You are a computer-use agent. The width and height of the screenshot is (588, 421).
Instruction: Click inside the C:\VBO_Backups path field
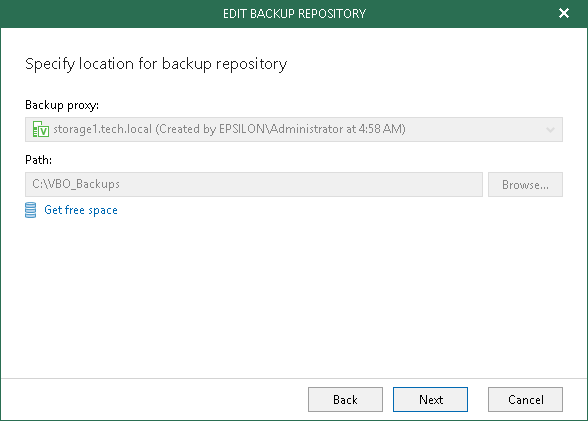coord(254,184)
